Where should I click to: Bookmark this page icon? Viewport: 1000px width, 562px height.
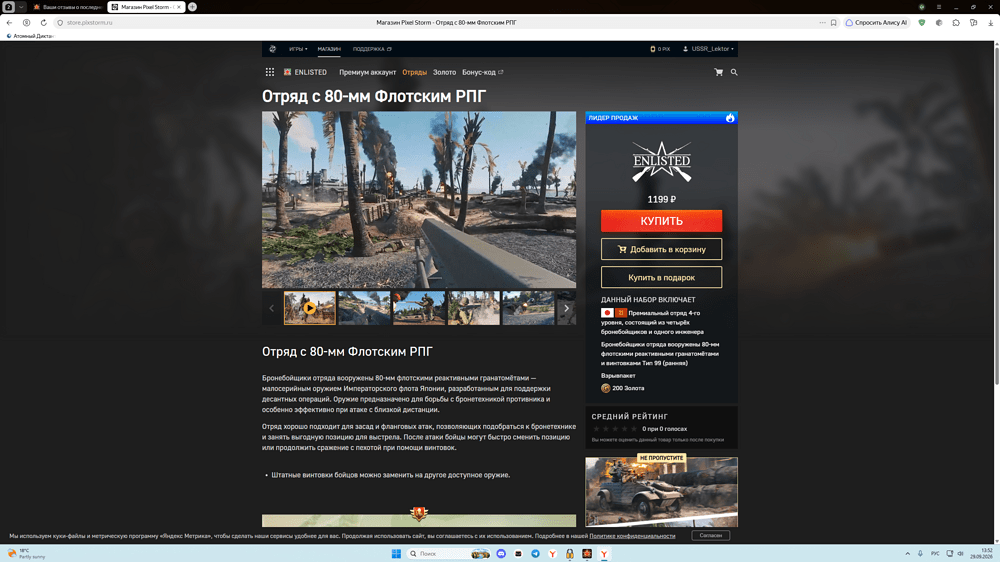(834, 22)
